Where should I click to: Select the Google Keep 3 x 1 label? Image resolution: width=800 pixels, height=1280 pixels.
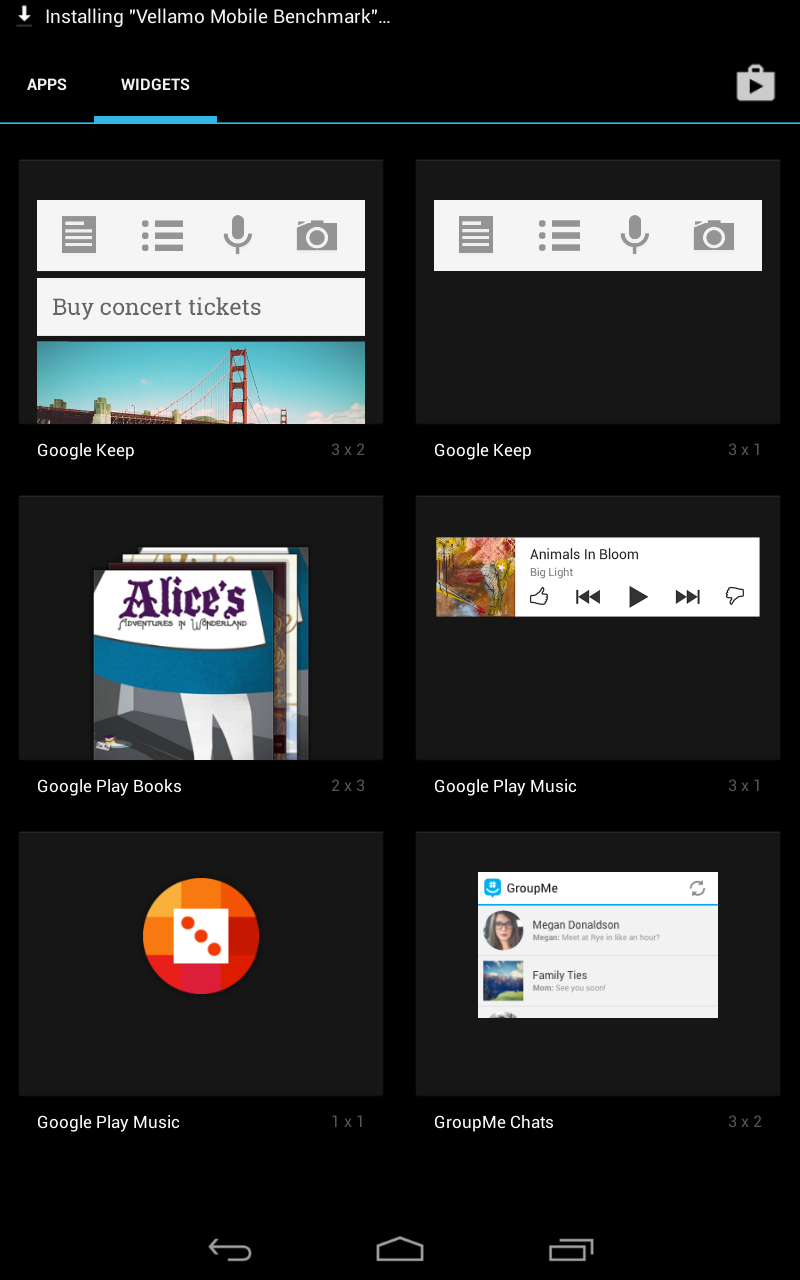pos(483,450)
